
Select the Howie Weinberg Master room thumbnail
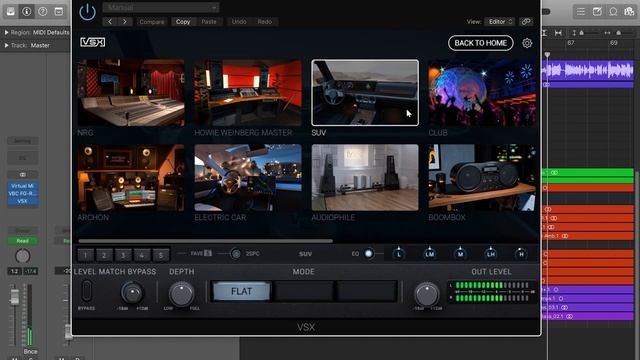248,93
